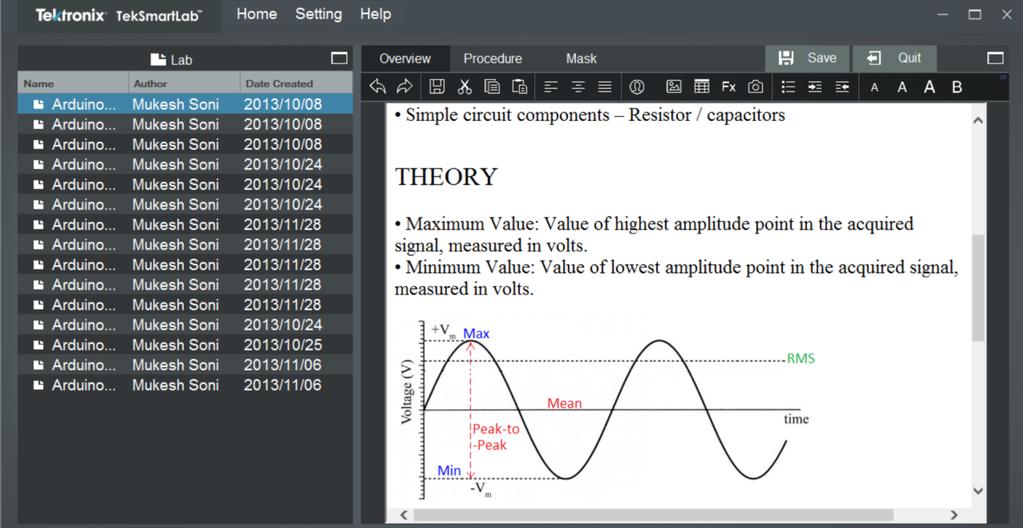Open the Setting menu

318,14
